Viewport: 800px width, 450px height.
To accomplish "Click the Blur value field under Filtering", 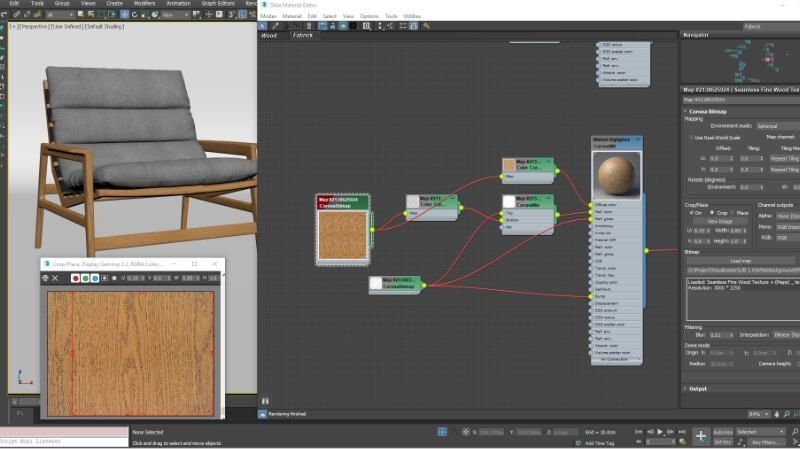I will 720,335.
